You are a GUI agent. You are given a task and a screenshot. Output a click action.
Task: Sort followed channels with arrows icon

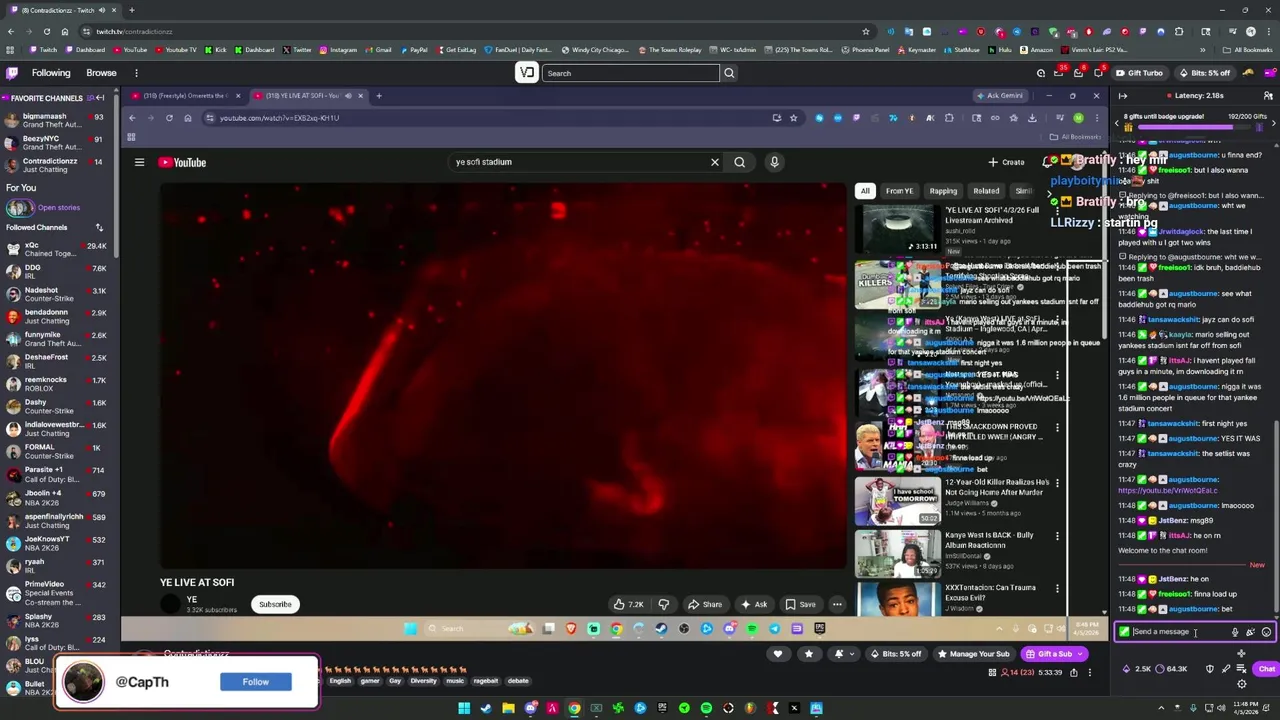(99, 228)
